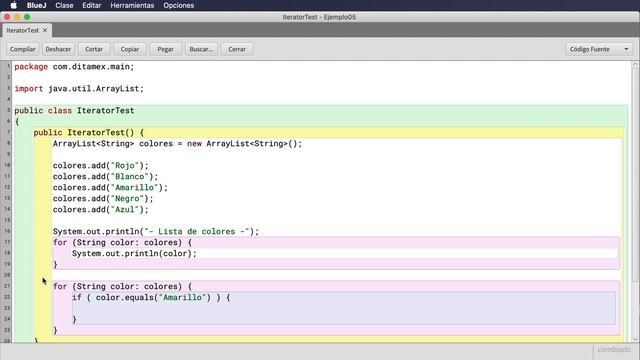Click the yellow minimize window button
The height and width of the screenshot is (360, 640).
[x=17, y=17]
